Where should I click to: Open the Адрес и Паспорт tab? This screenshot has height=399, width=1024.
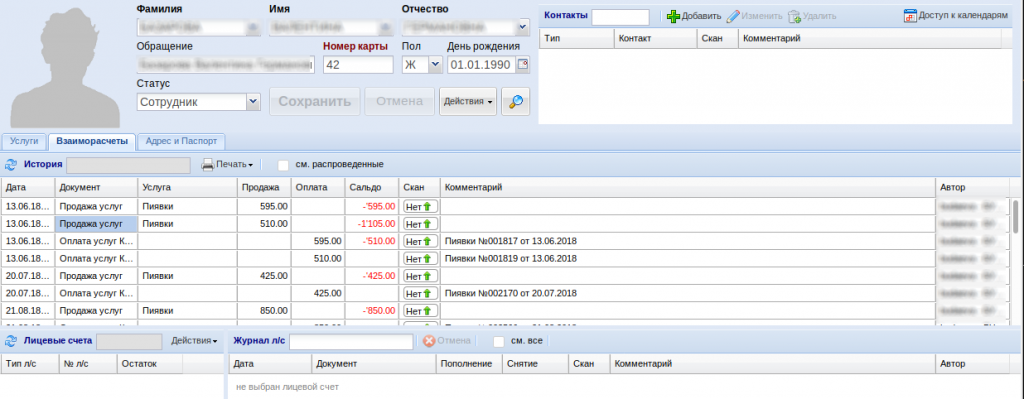[182, 141]
